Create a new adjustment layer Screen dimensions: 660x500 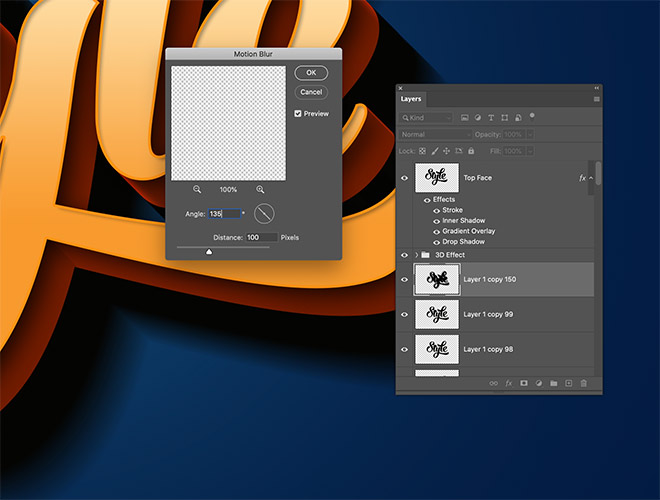point(538,383)
